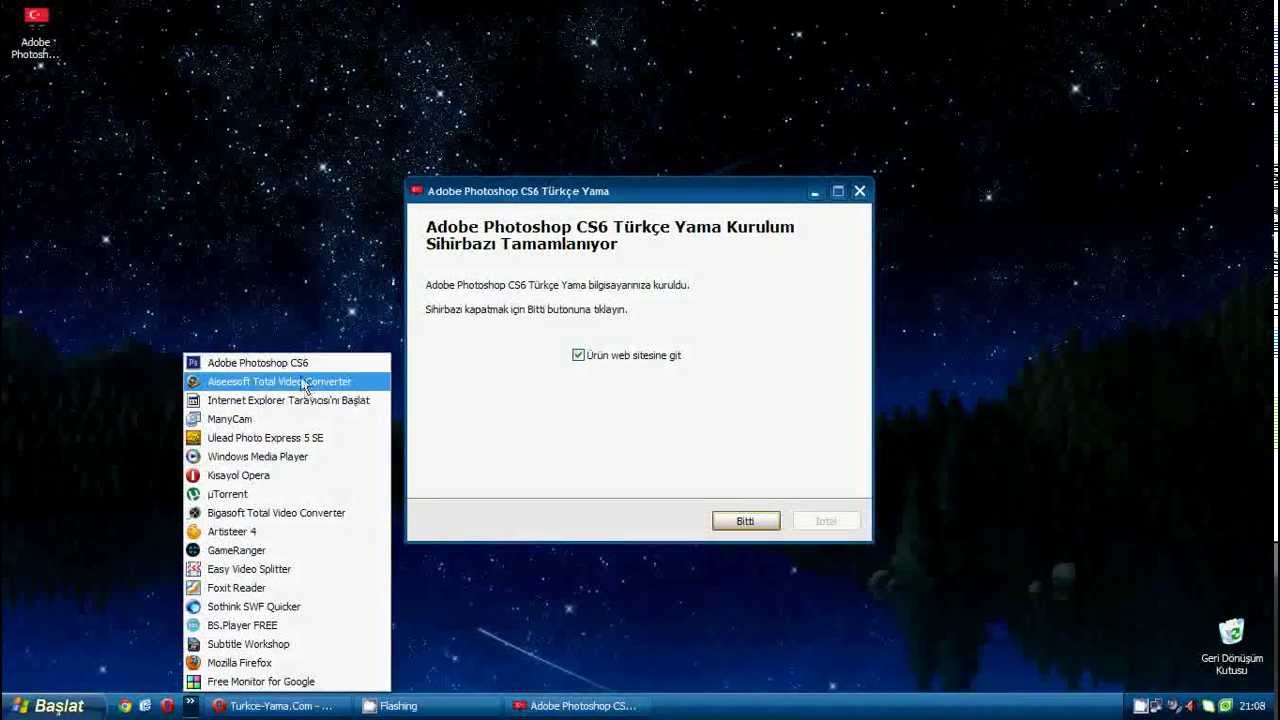Click the µTorrent icon in the program list
This screenshot has width=1280, height=720.
pyautogui.click(x=194, y=494)
